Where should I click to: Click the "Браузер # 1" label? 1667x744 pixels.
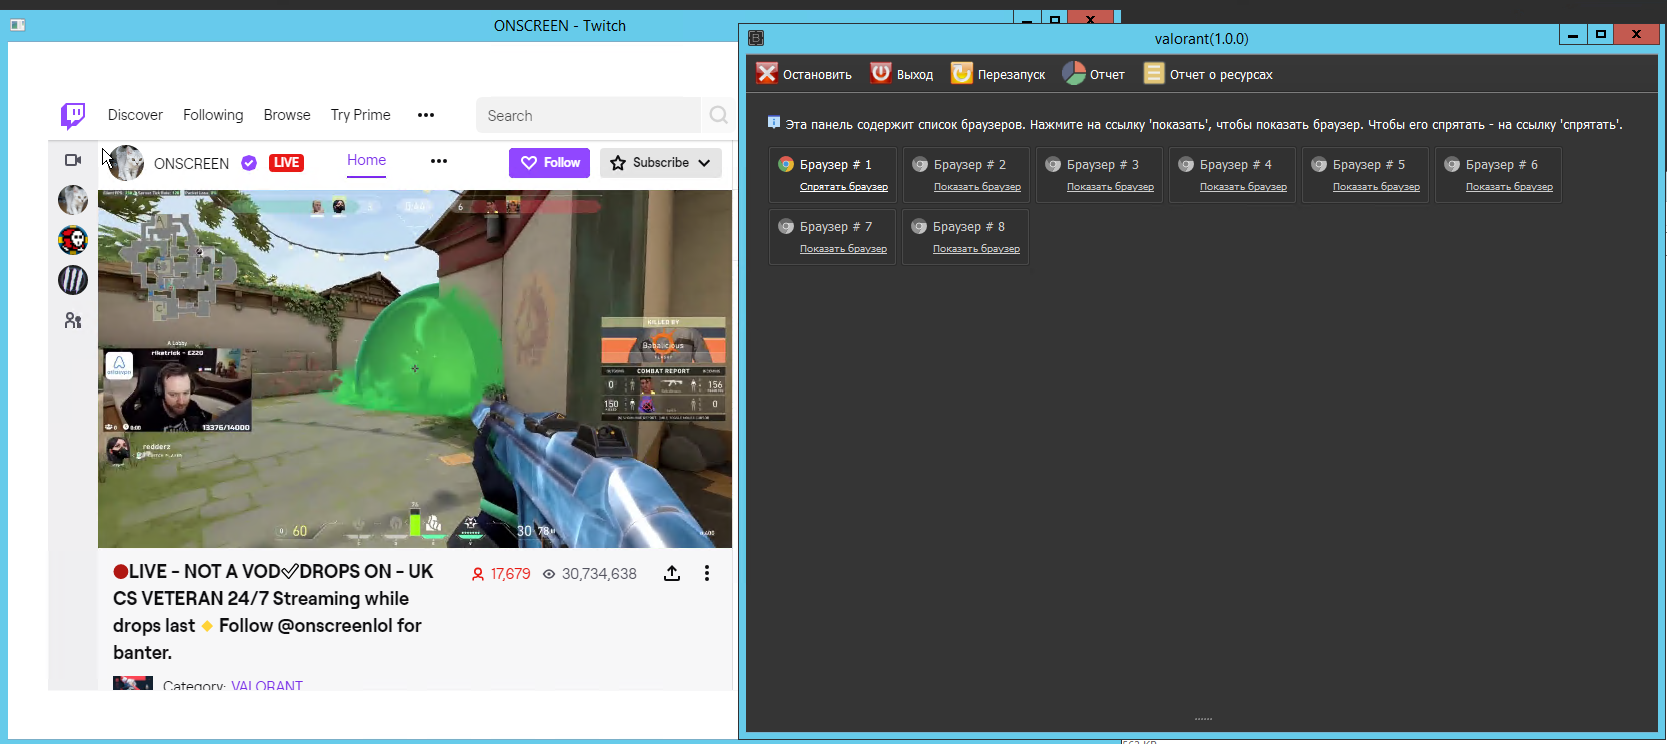[x=836, y=165]
